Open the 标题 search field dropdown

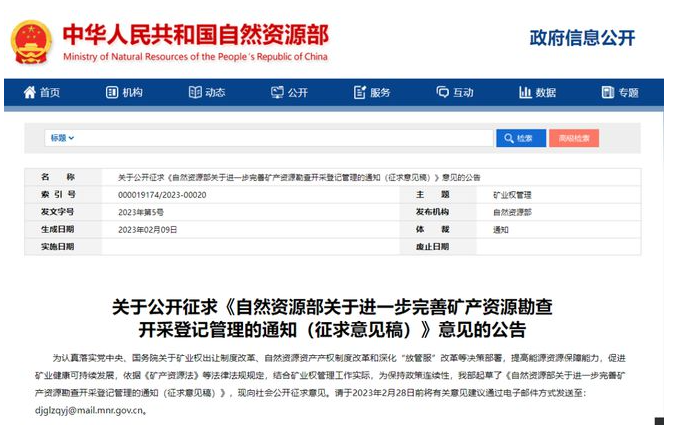pos(62,138)
